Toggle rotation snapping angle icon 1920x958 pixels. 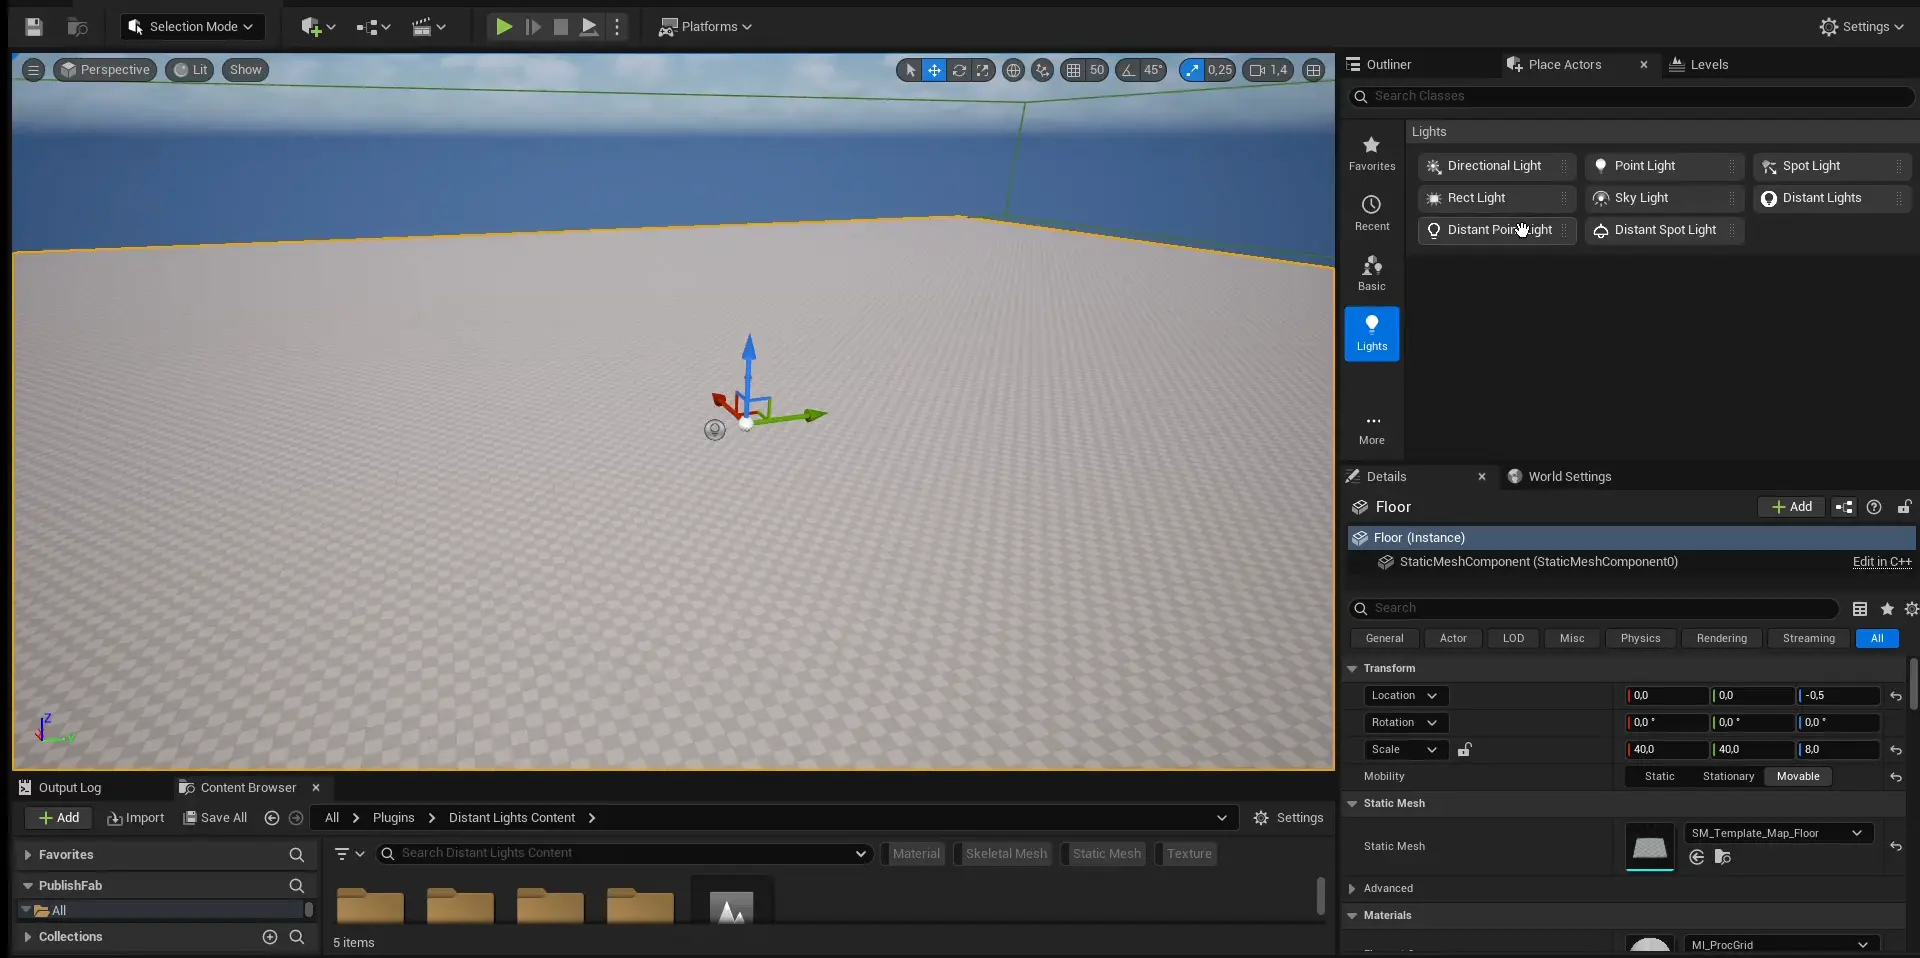click(x=1128, y=70)
